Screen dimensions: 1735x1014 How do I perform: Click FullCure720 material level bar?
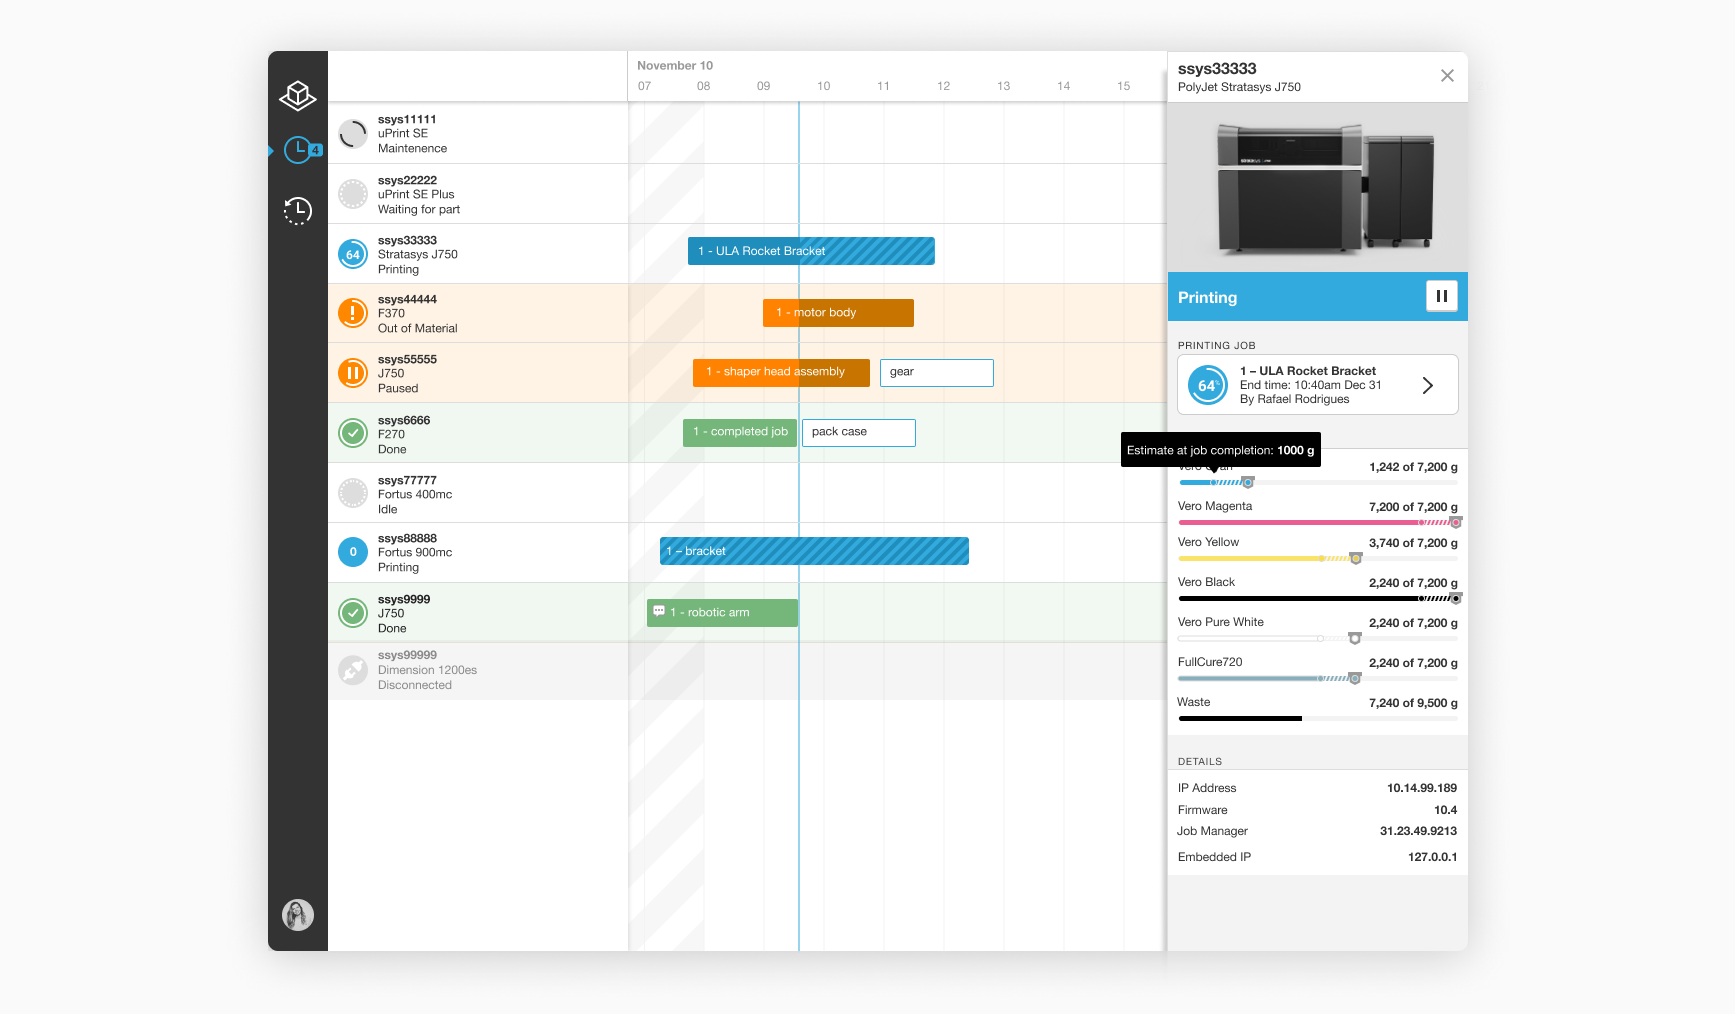tap(1318, 679)
